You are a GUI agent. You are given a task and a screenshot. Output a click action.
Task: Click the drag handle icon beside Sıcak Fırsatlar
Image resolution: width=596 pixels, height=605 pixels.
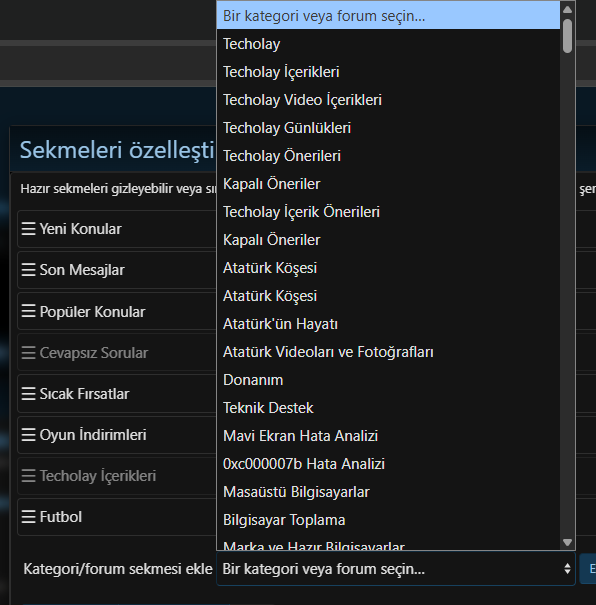[x=29, y=394]
